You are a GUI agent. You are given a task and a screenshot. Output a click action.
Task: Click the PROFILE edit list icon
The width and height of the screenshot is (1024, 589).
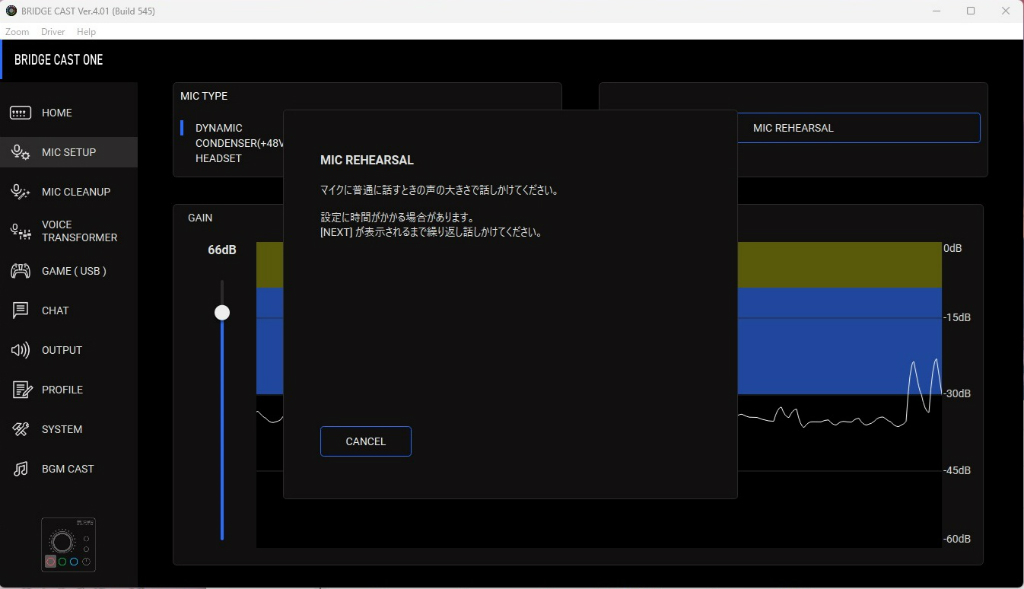pyautogui.click(x=22, y=390)
